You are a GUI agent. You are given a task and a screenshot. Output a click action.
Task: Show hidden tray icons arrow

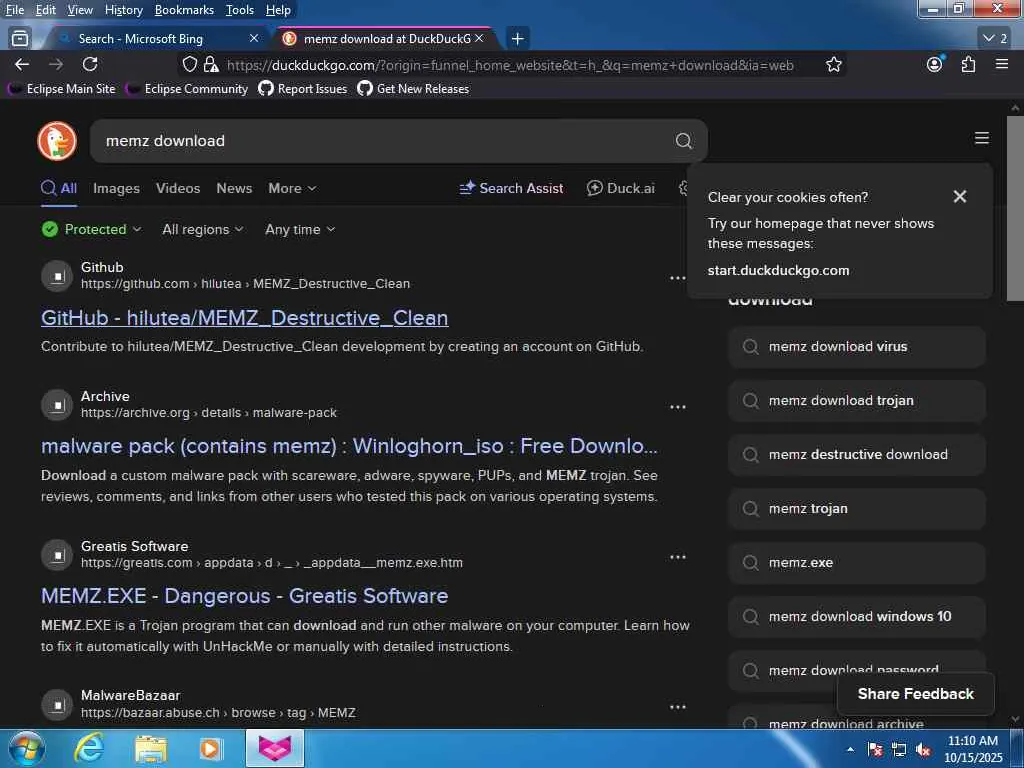pyautogui.click(x=850, y=750)
